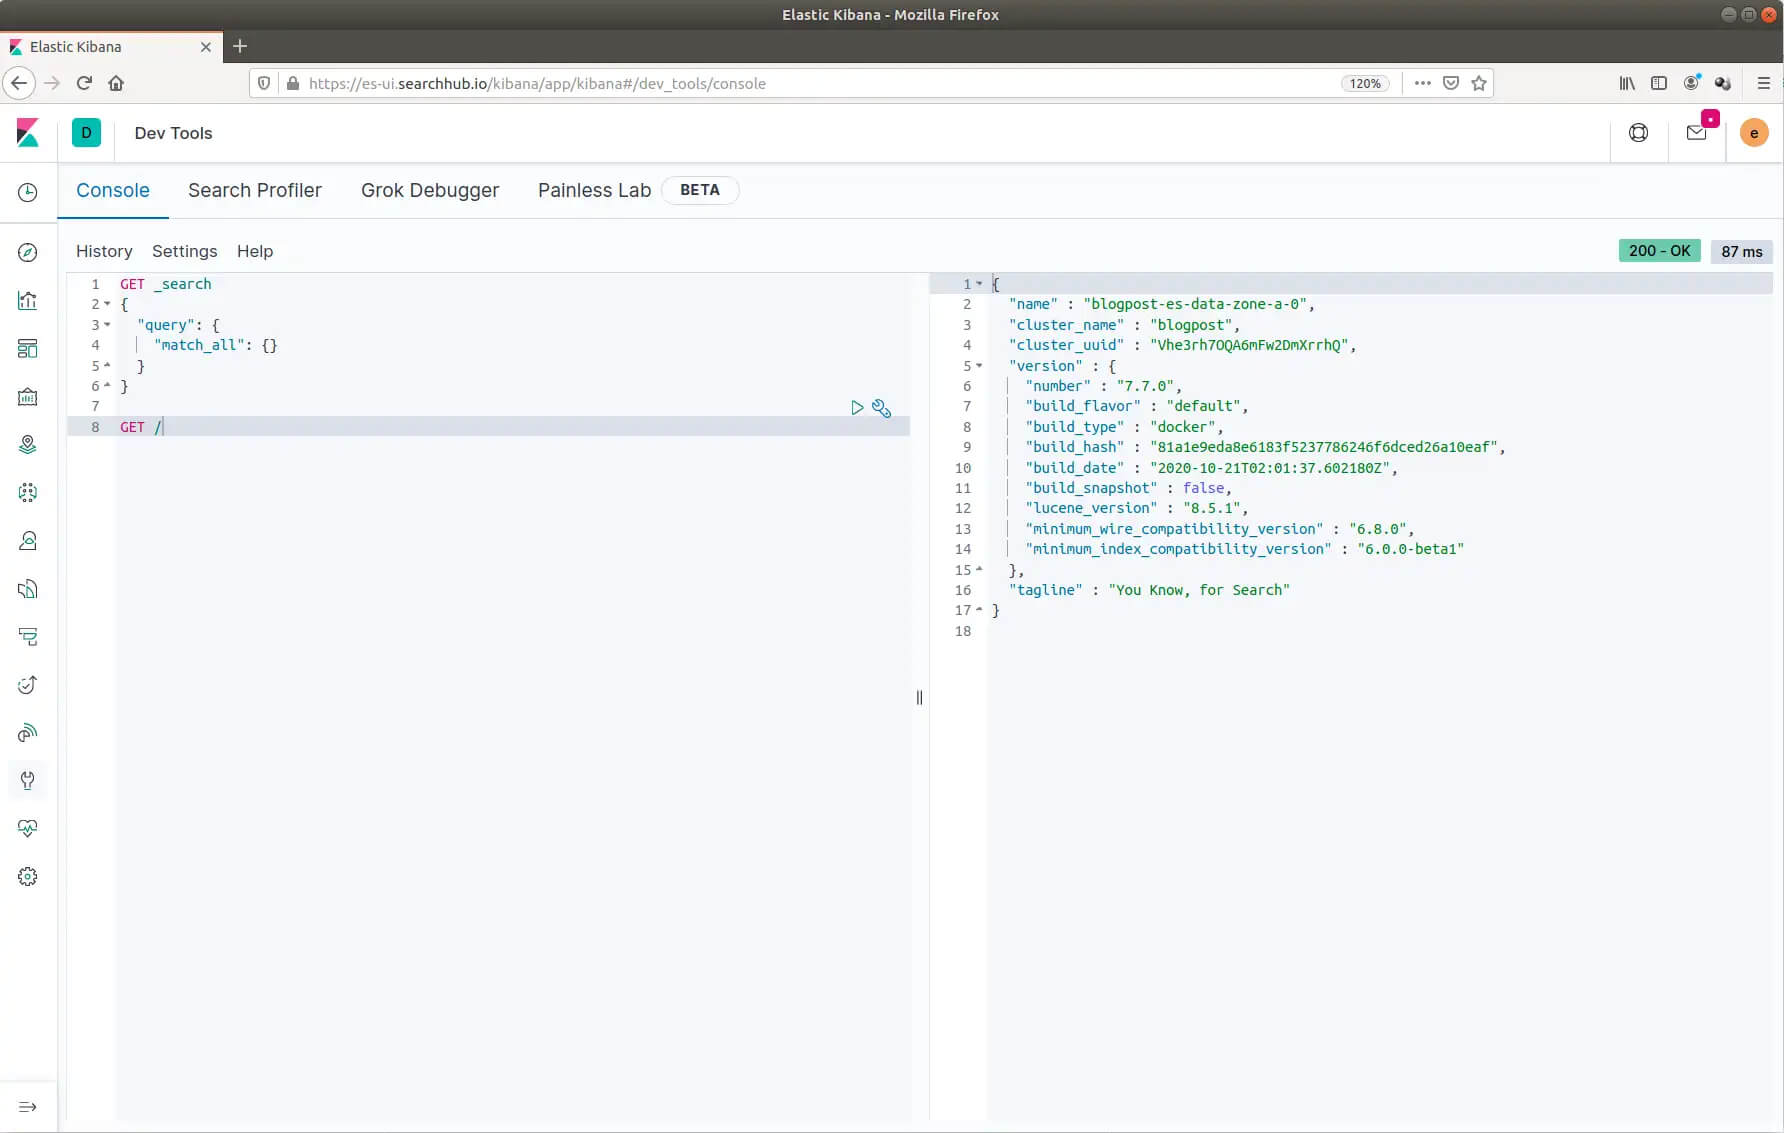Open the newsfeed envelope icon top right

pyautogui.click(x=1696, y=132)
